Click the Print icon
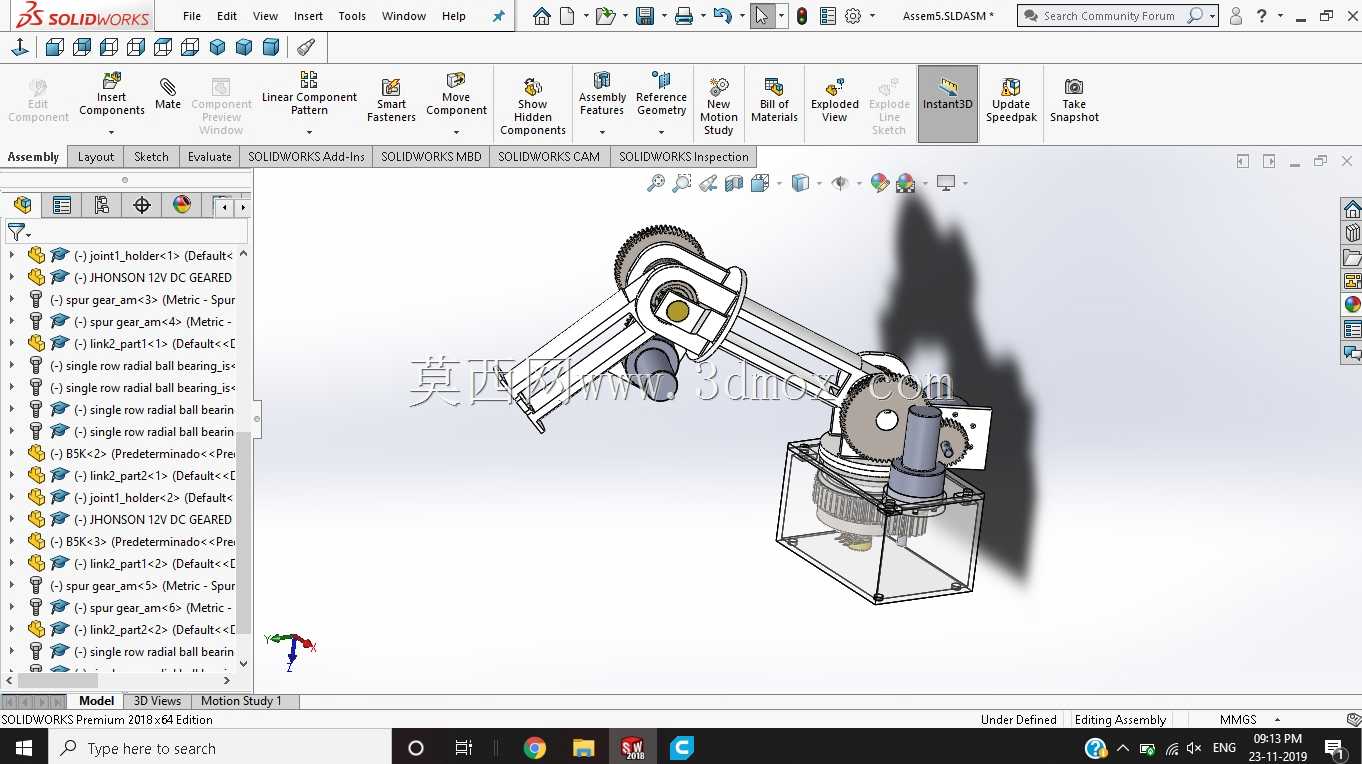This screenshot has width=1362, height=764. 684,16
